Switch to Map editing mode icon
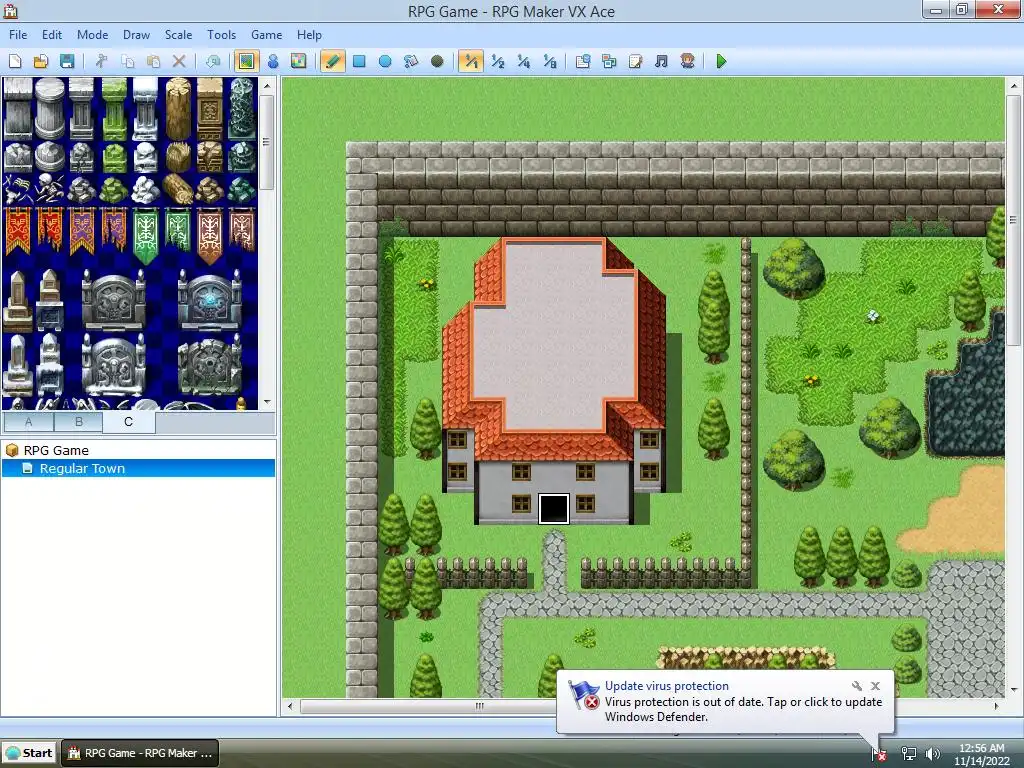Image resolution: width=1024 pixels, height=768 pixels. pos(246,61)
